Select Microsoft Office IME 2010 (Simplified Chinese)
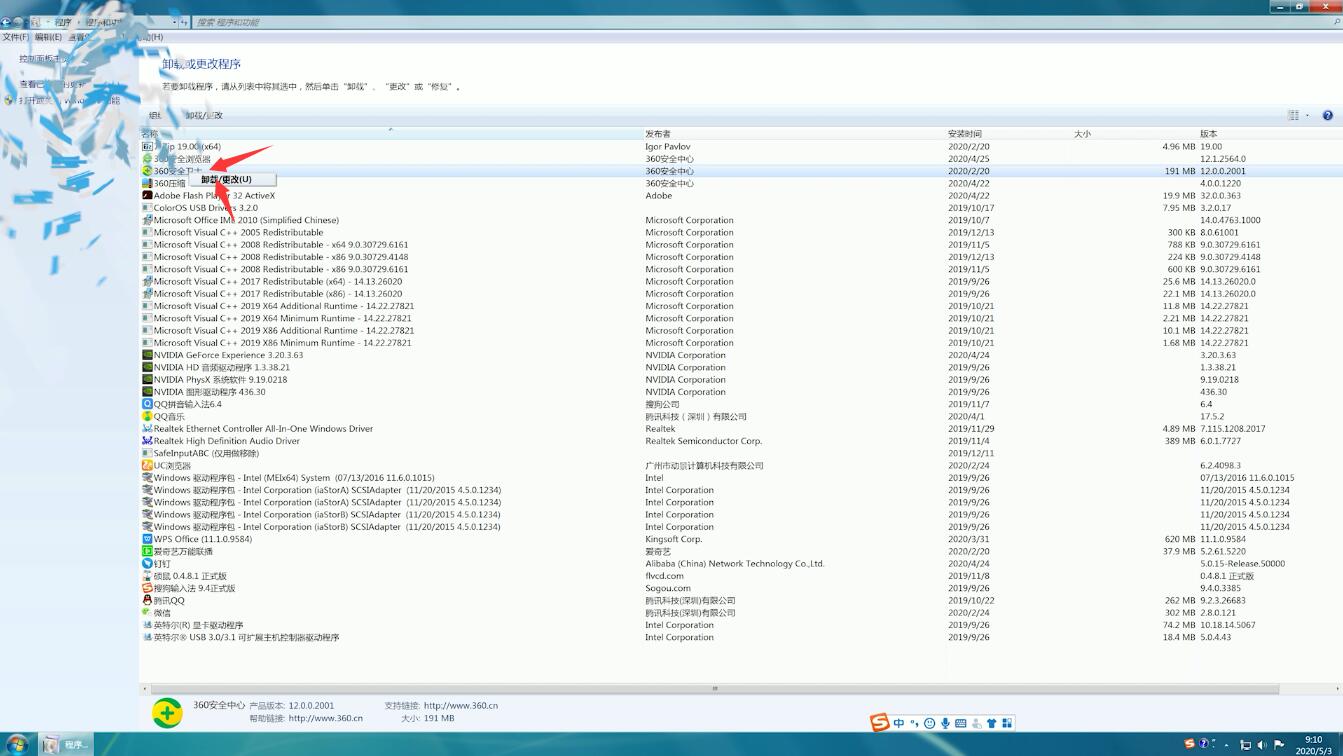The image size is (1343, 756). [x=740, y=220]
